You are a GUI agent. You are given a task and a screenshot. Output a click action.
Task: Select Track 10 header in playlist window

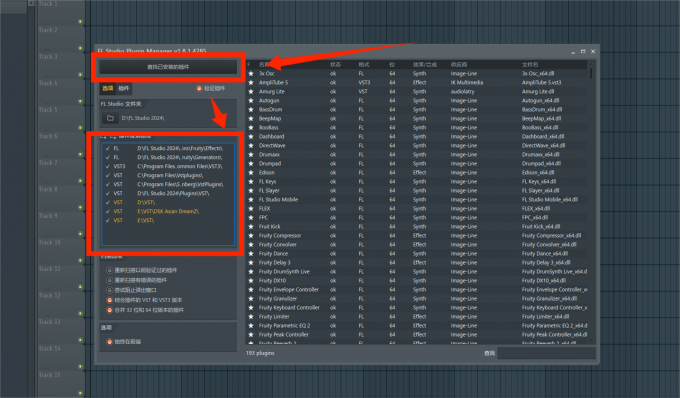point(50,242)
